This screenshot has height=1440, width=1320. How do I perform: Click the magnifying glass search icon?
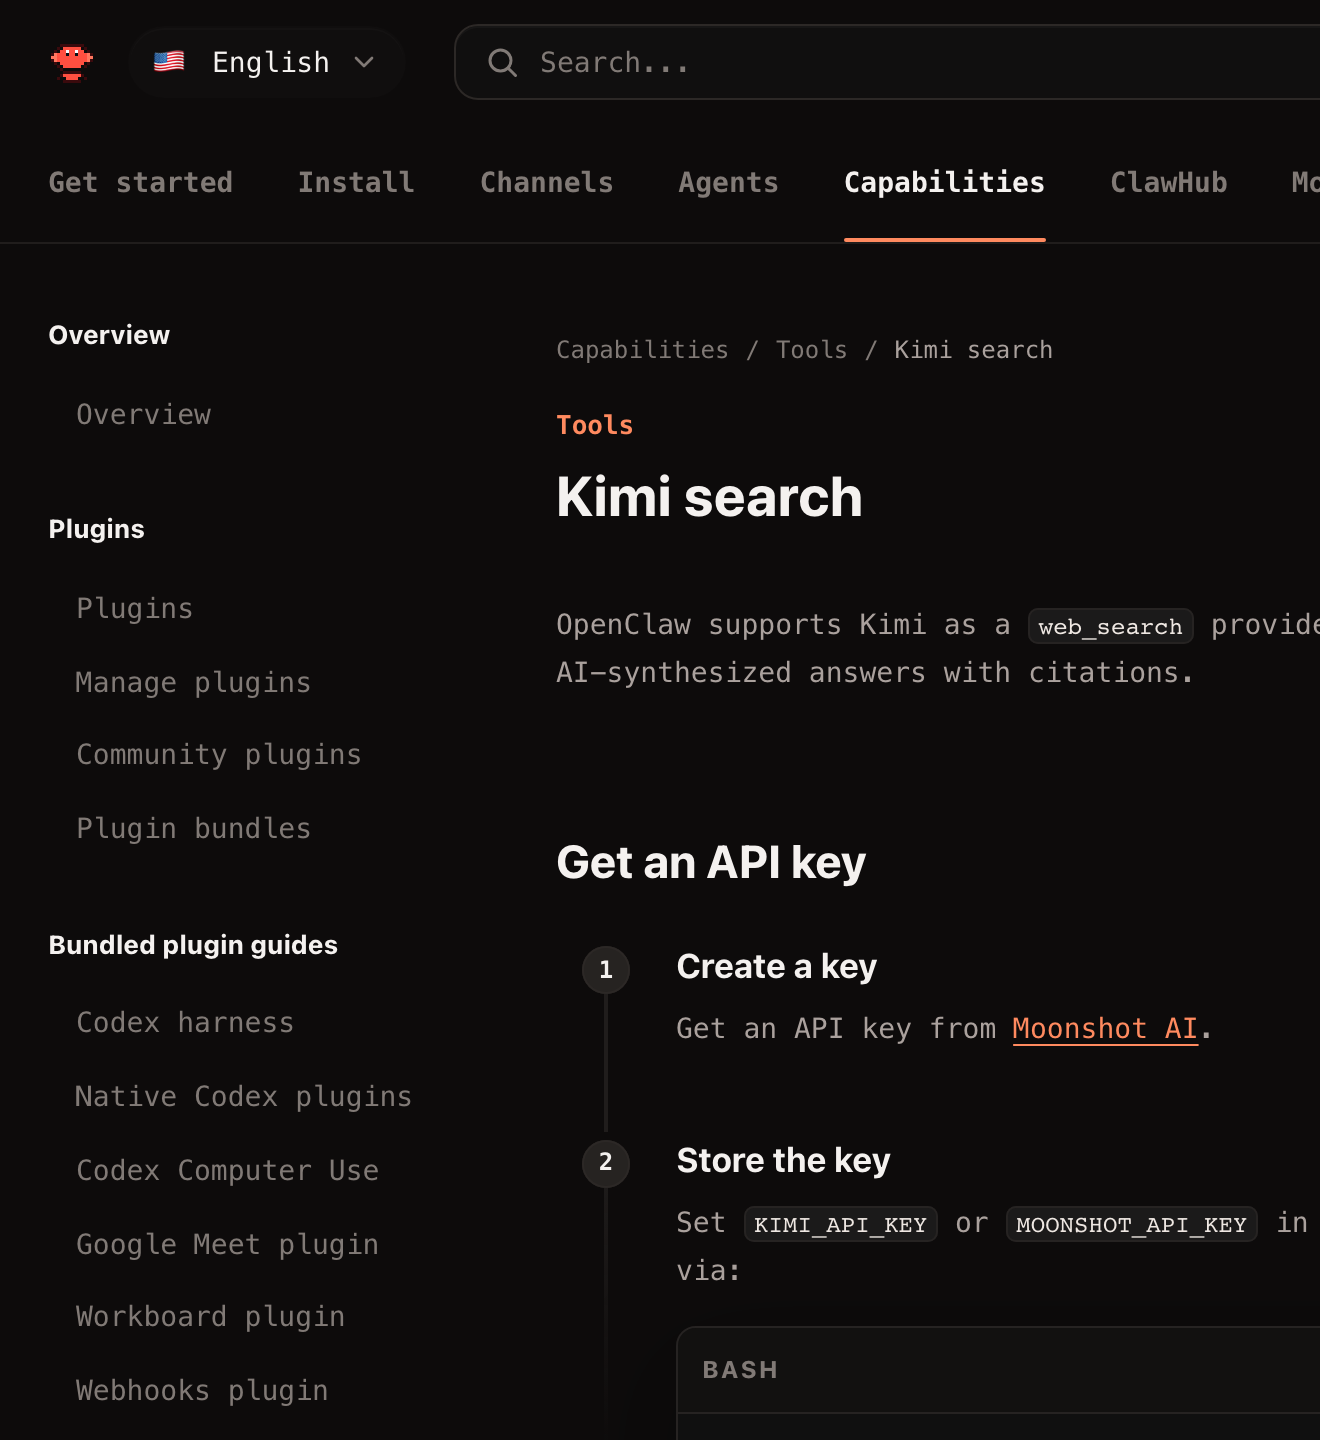click(x=502, y=63)
